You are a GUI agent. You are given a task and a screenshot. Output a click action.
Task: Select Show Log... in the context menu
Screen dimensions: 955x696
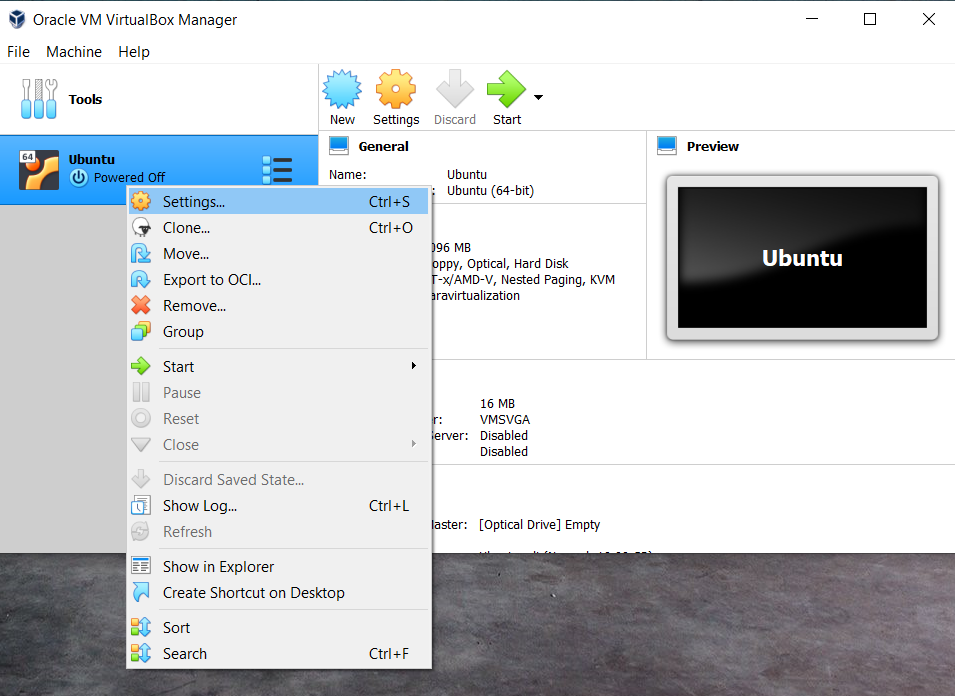(x=278, y=506)
